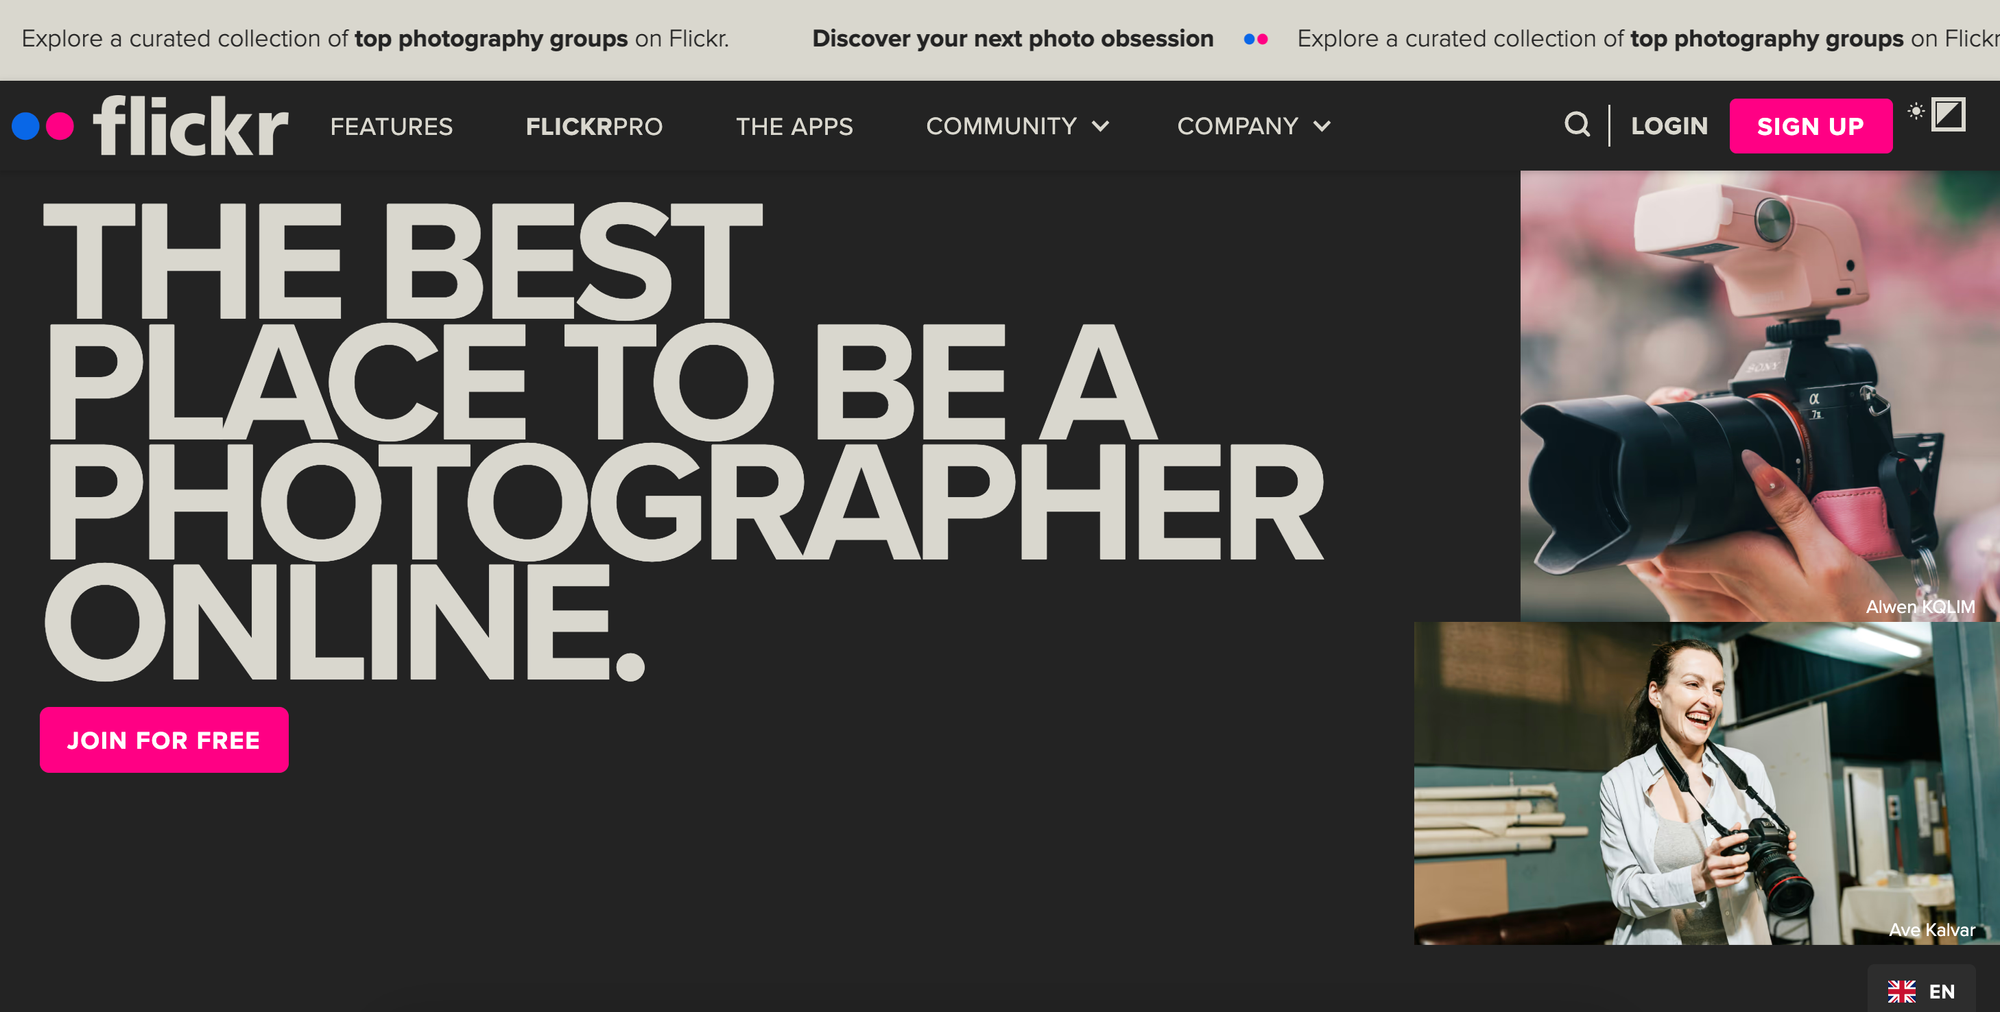Viewport: 2000px width, 1012px height.
Task: Click the Flickr logo in the navbar
Action: (x=150, y=126)
